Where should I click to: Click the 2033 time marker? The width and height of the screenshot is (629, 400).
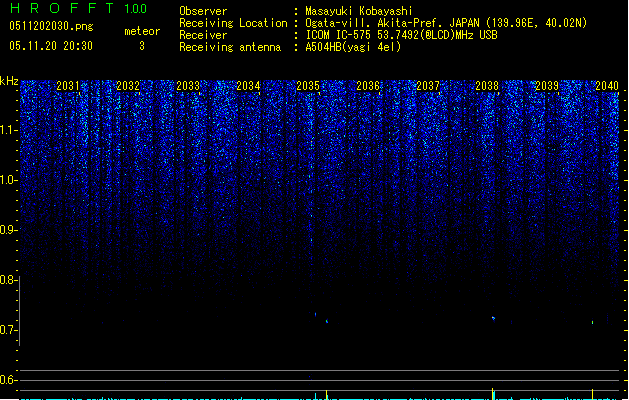tap(188, 86)
